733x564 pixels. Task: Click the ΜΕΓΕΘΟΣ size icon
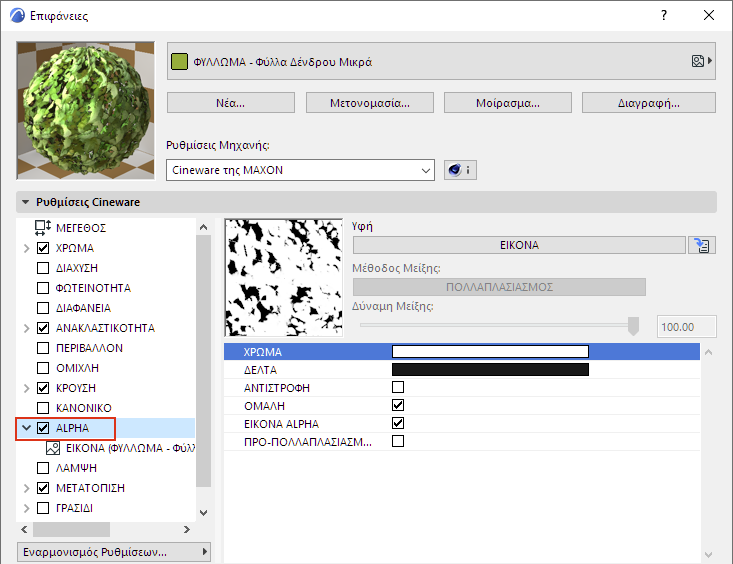43,228
